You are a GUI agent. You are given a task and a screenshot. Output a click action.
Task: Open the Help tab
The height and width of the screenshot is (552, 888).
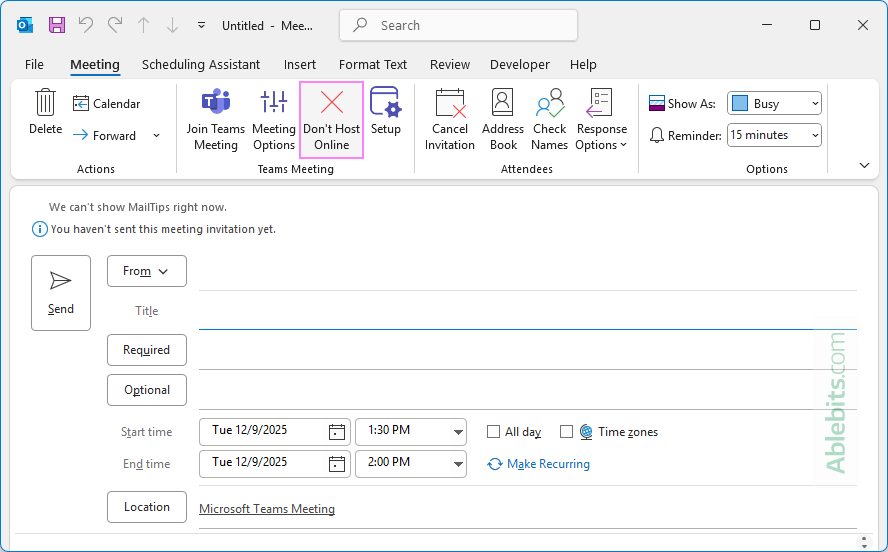pos(583,65)
